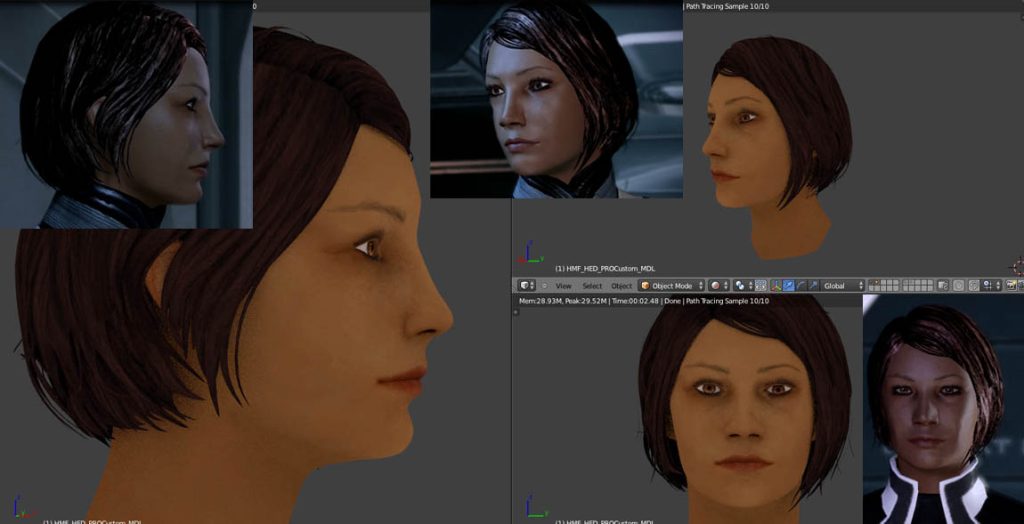
Task: Toggle manipulate center points button
Action: click(x=761, y=286)
